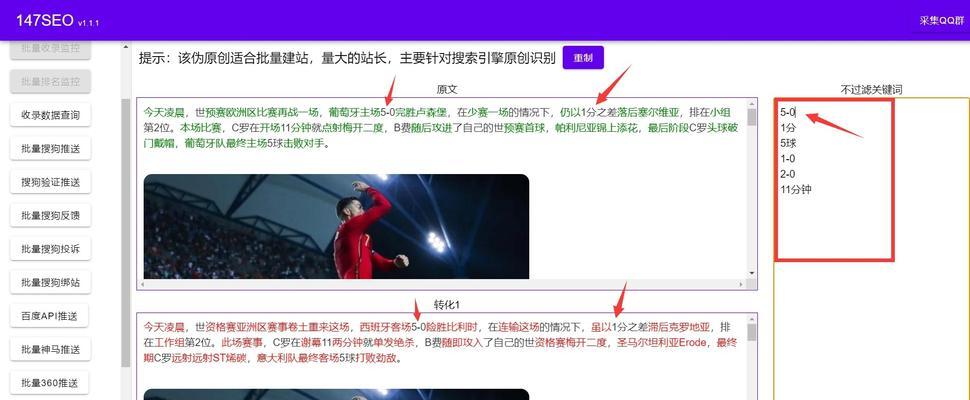Click the 重制 reset button
This screenshot has height=400, width=970.
pos(583,58)
